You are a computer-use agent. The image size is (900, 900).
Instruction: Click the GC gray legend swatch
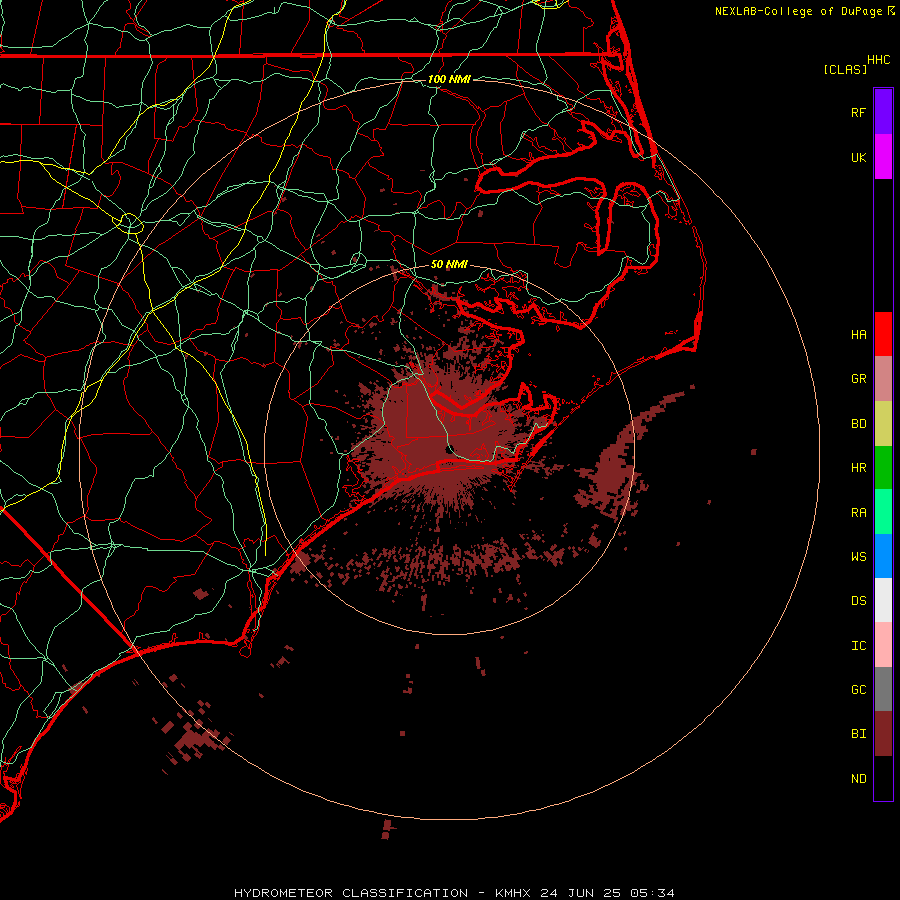[x=883, y=689]
